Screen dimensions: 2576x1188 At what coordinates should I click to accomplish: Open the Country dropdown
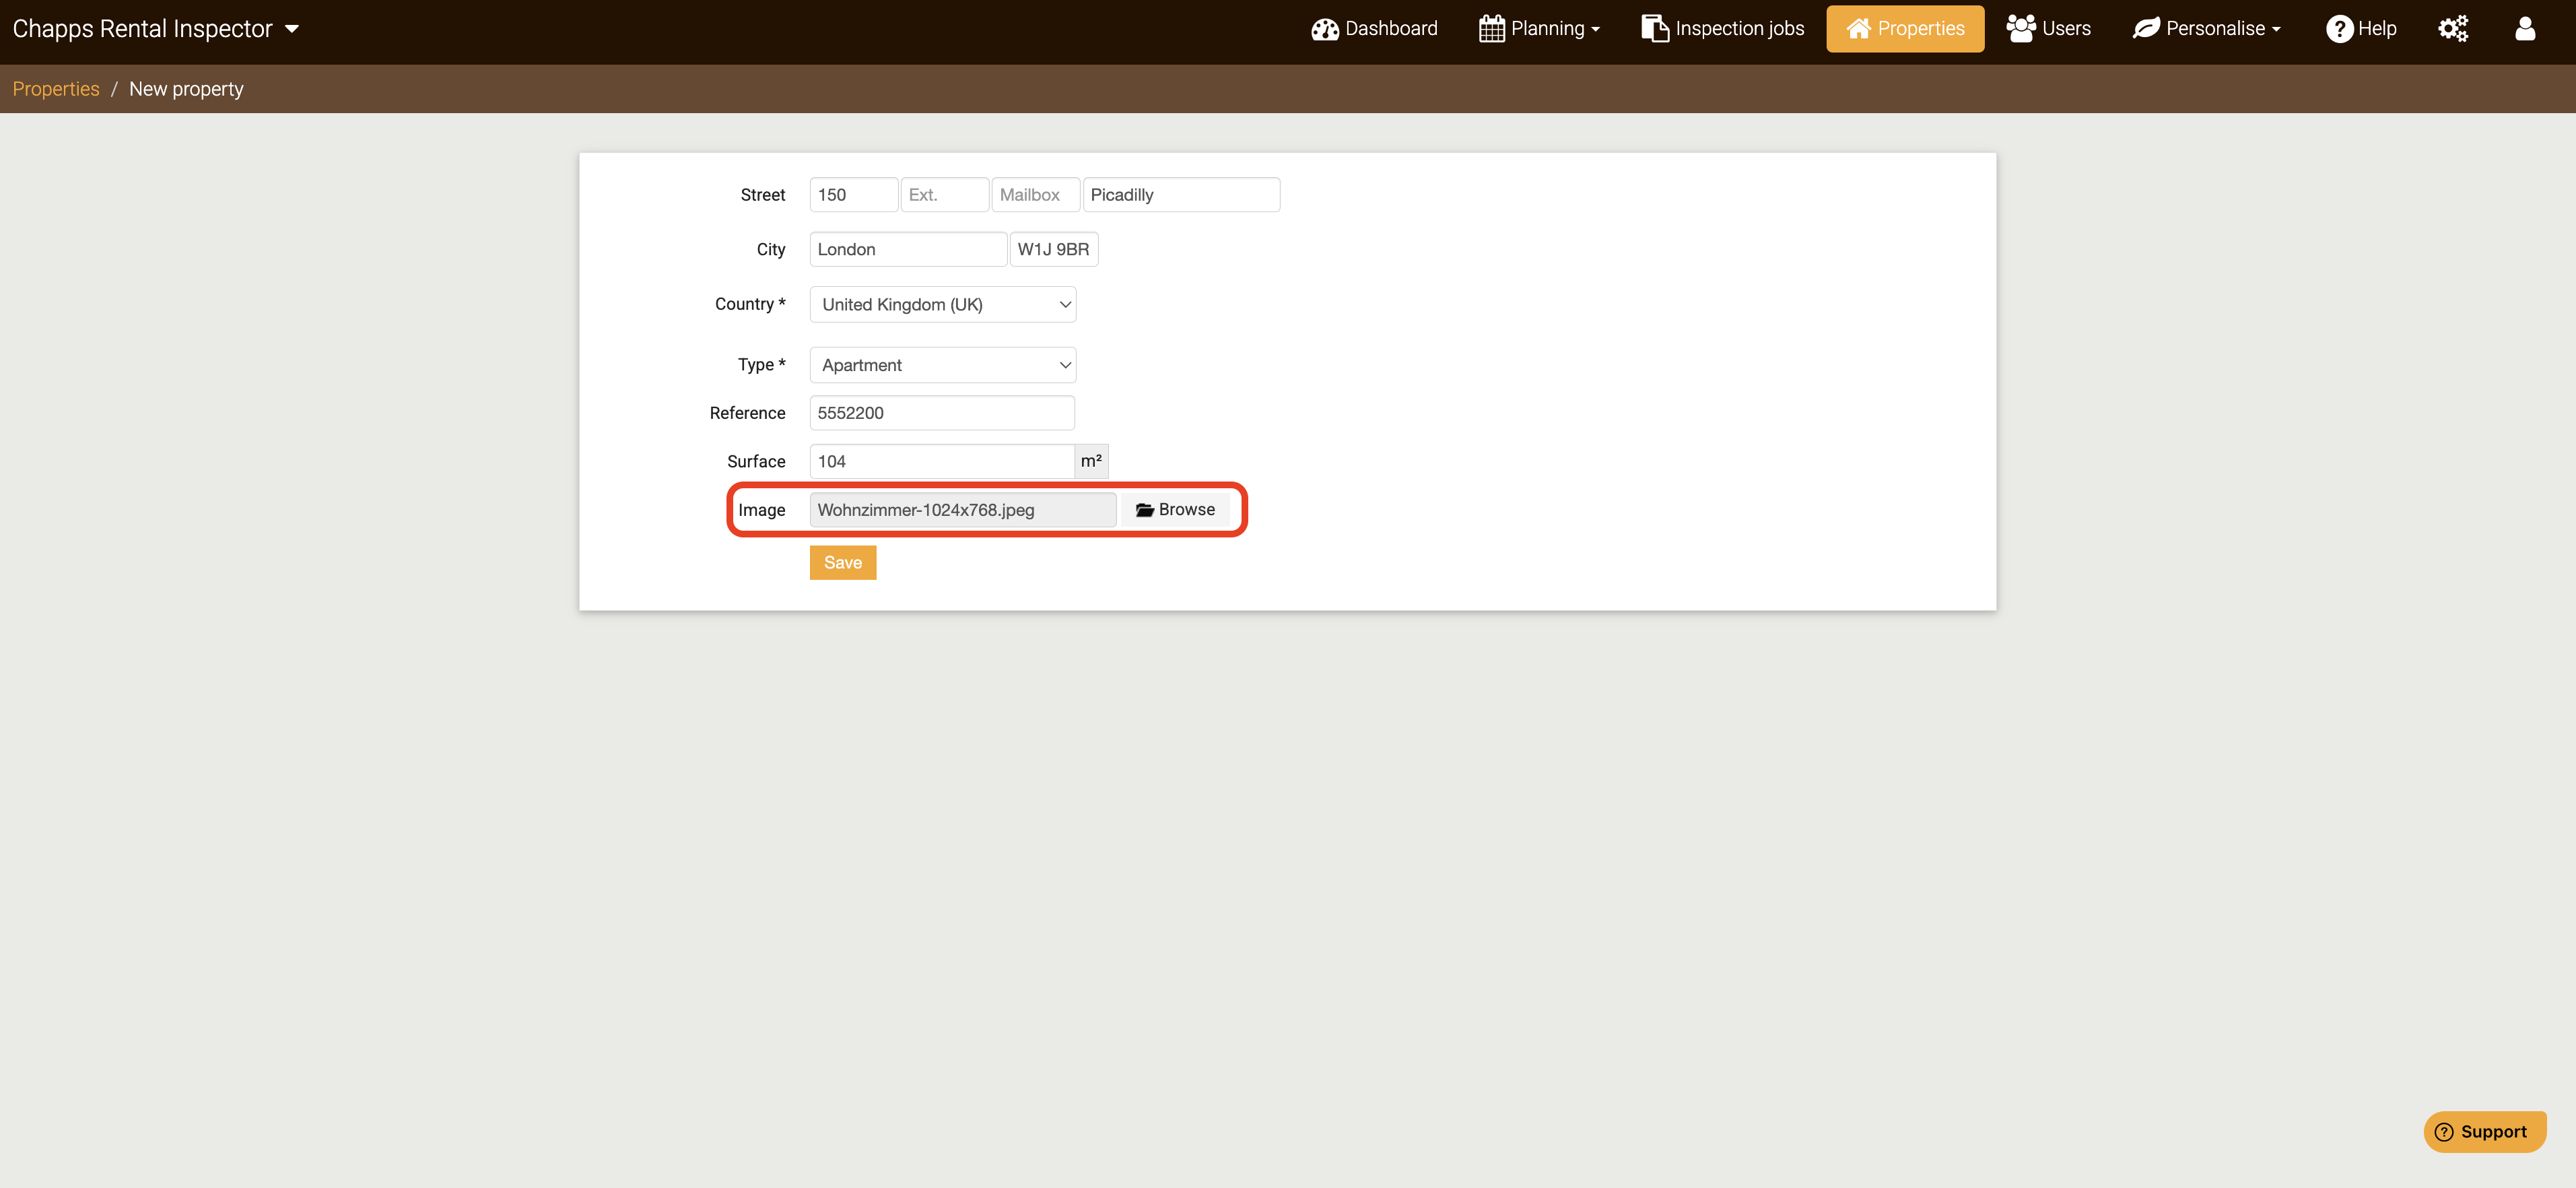click(943, 304)
